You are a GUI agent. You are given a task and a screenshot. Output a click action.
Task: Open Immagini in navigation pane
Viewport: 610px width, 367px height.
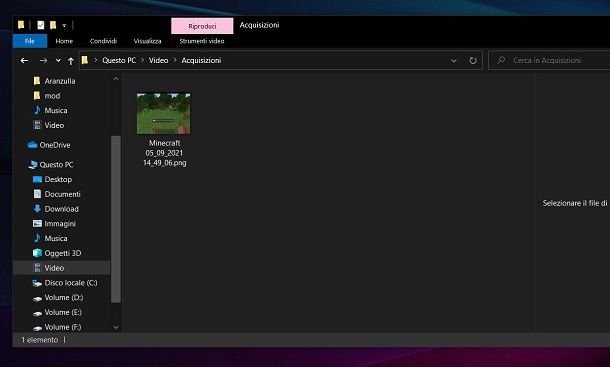[x=60, y=224]
